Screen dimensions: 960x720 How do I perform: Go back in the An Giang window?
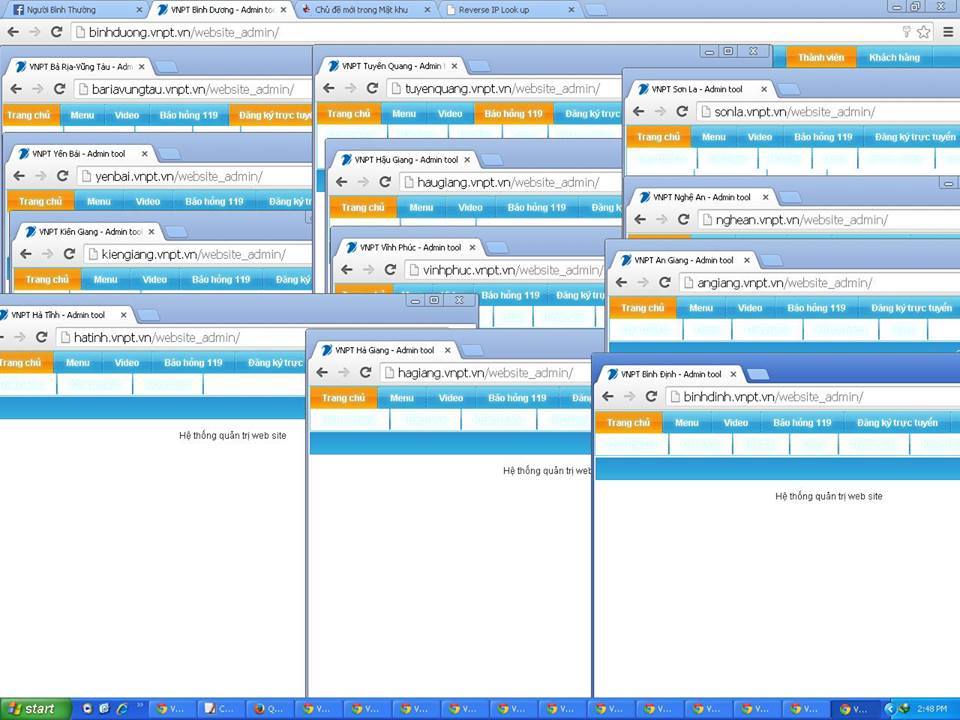pyautogui.click(x=621, y=282)
